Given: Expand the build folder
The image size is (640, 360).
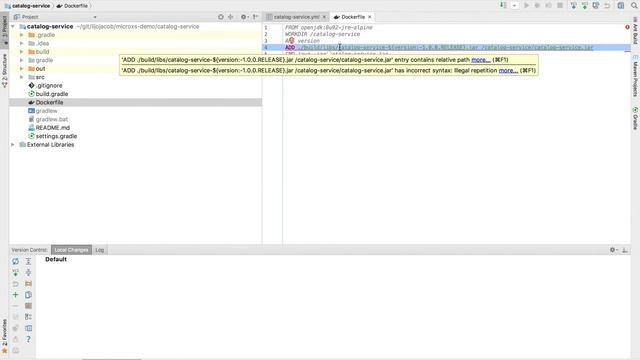Looking at the screenshot, I should coord(22,52).
